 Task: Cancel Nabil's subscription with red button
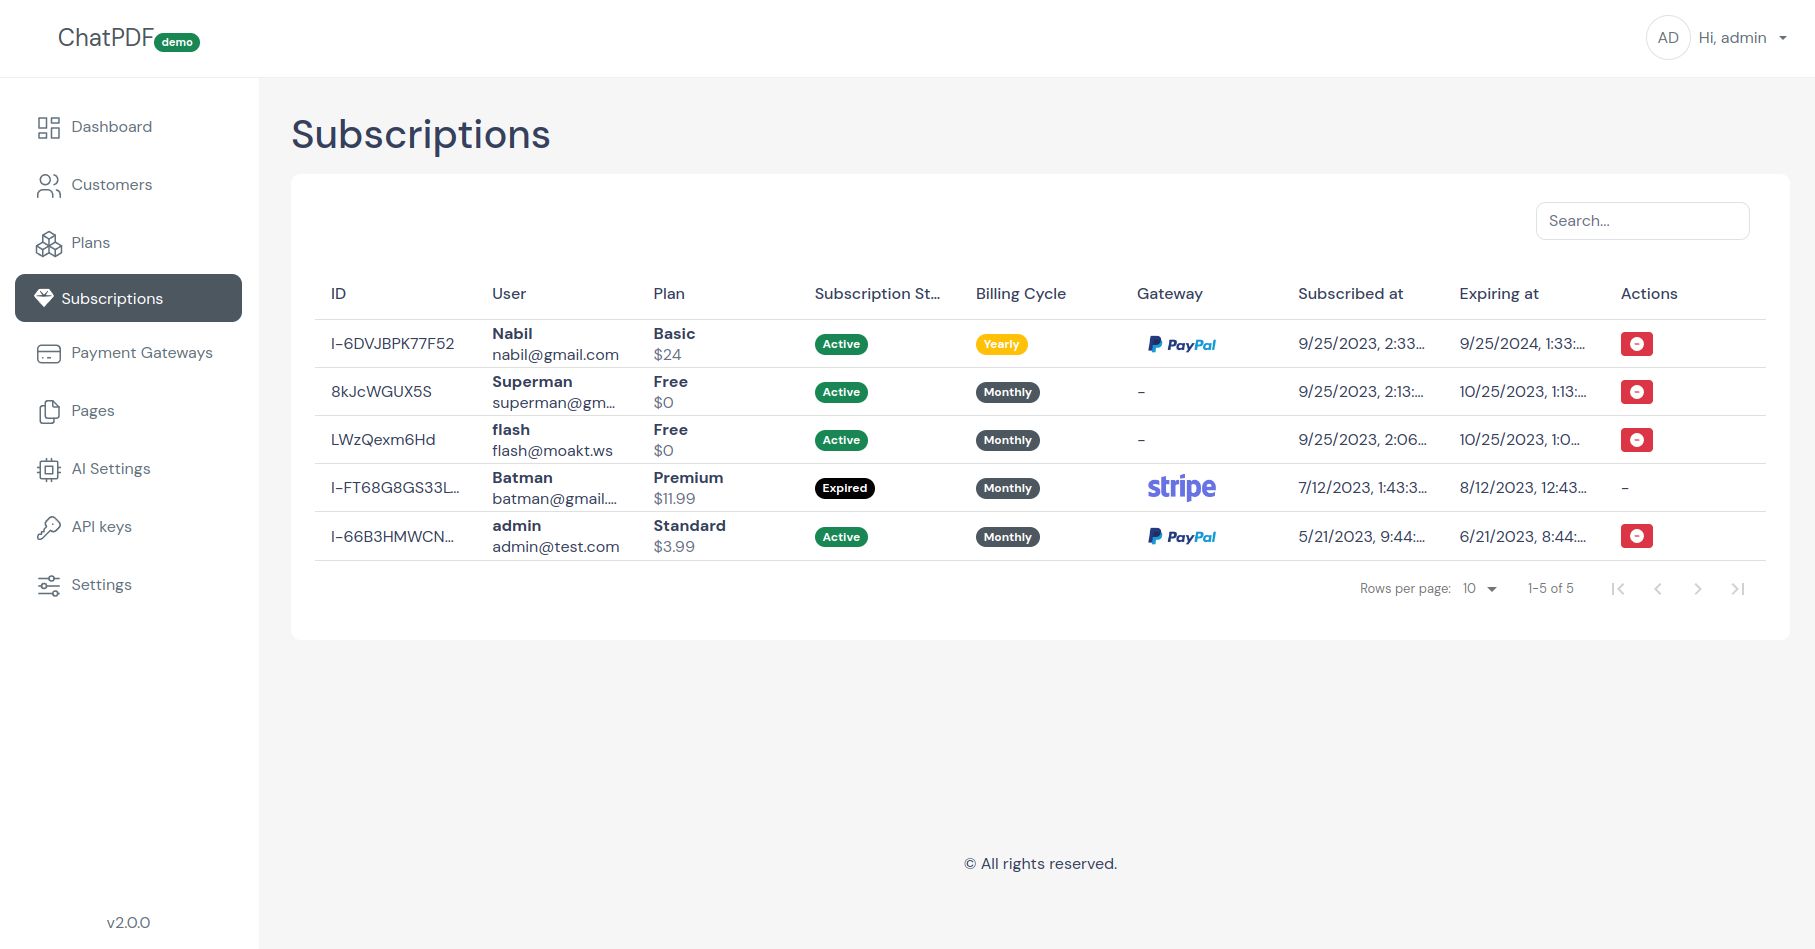[x=1636, y=344]
